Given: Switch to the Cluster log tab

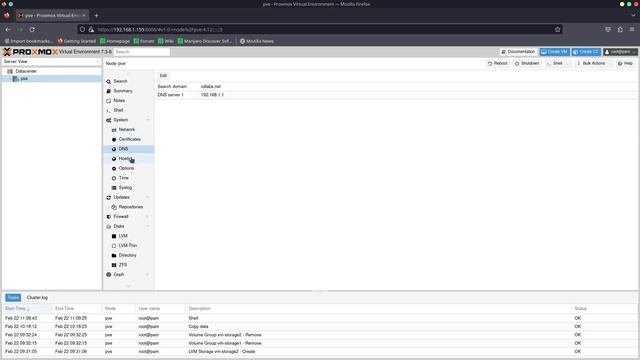Looking at the screenshot, I should click(x=37, y=298).
